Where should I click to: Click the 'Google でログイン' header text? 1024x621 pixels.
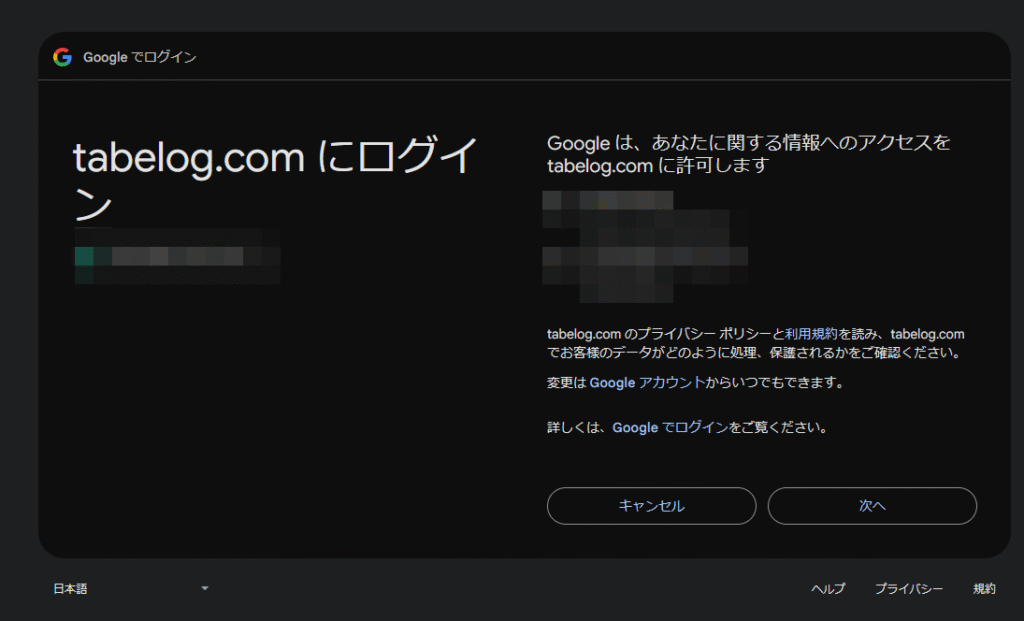pyautogui.click(x=140, y=57)
